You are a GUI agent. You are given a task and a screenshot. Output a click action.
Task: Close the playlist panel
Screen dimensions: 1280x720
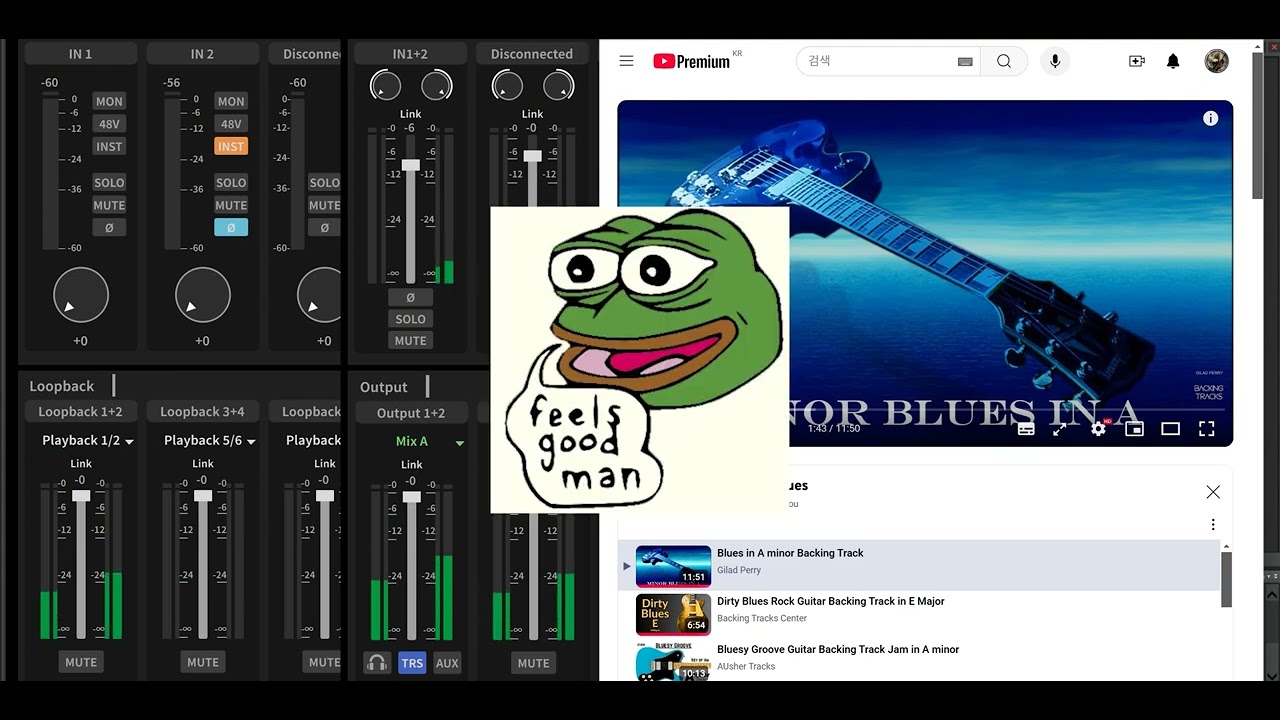pyautogui.click(x=1213, y=492)
